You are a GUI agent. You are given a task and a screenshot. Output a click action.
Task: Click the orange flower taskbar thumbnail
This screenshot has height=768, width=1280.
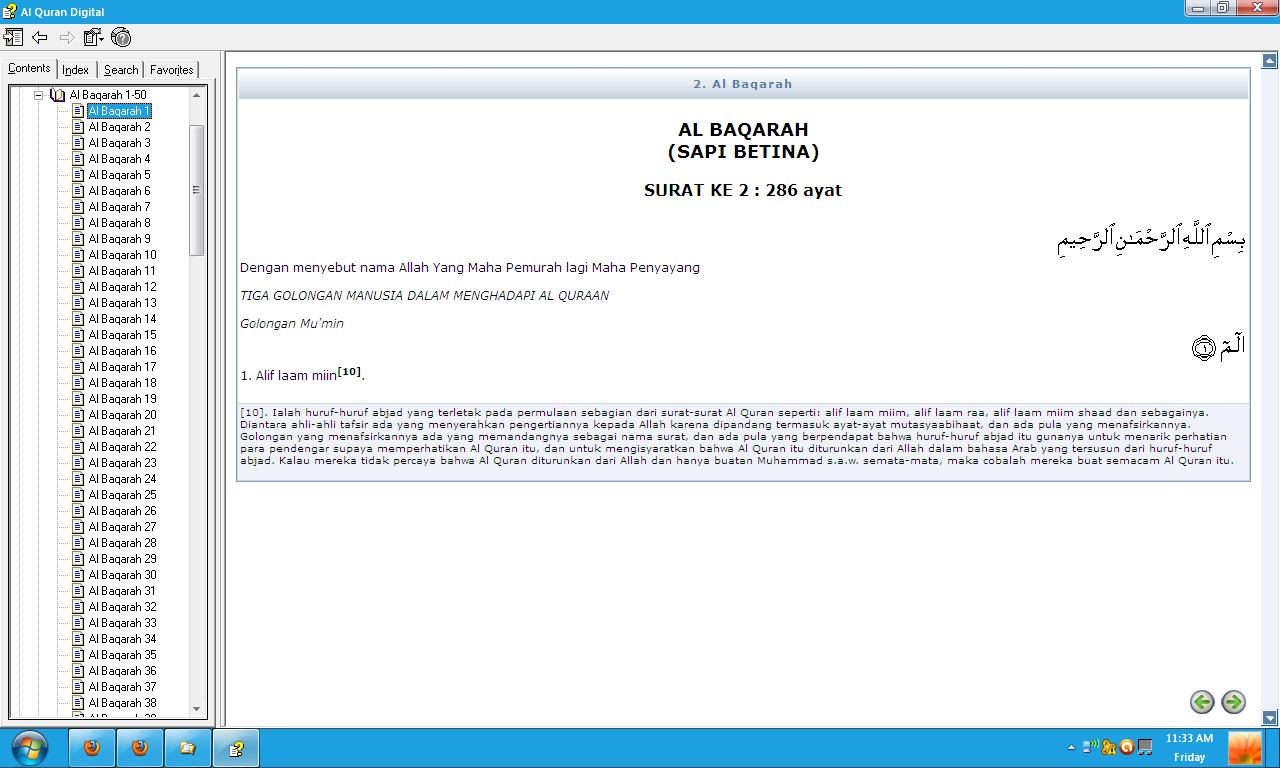tap(1245, 749)
